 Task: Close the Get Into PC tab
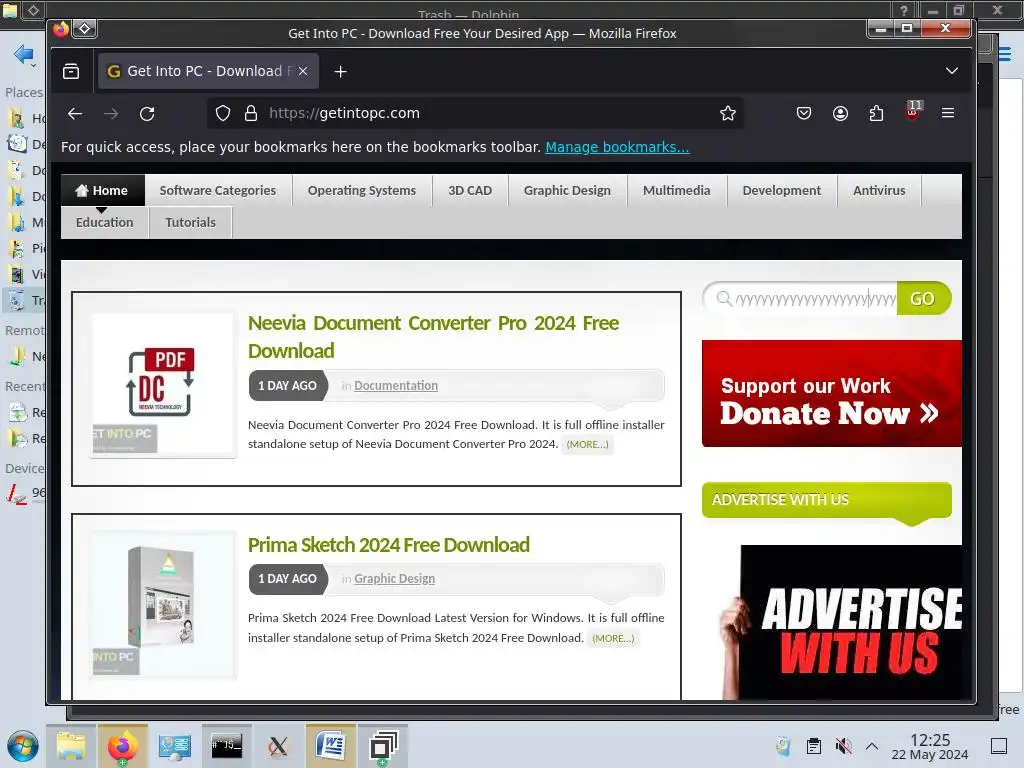[303, 71]
